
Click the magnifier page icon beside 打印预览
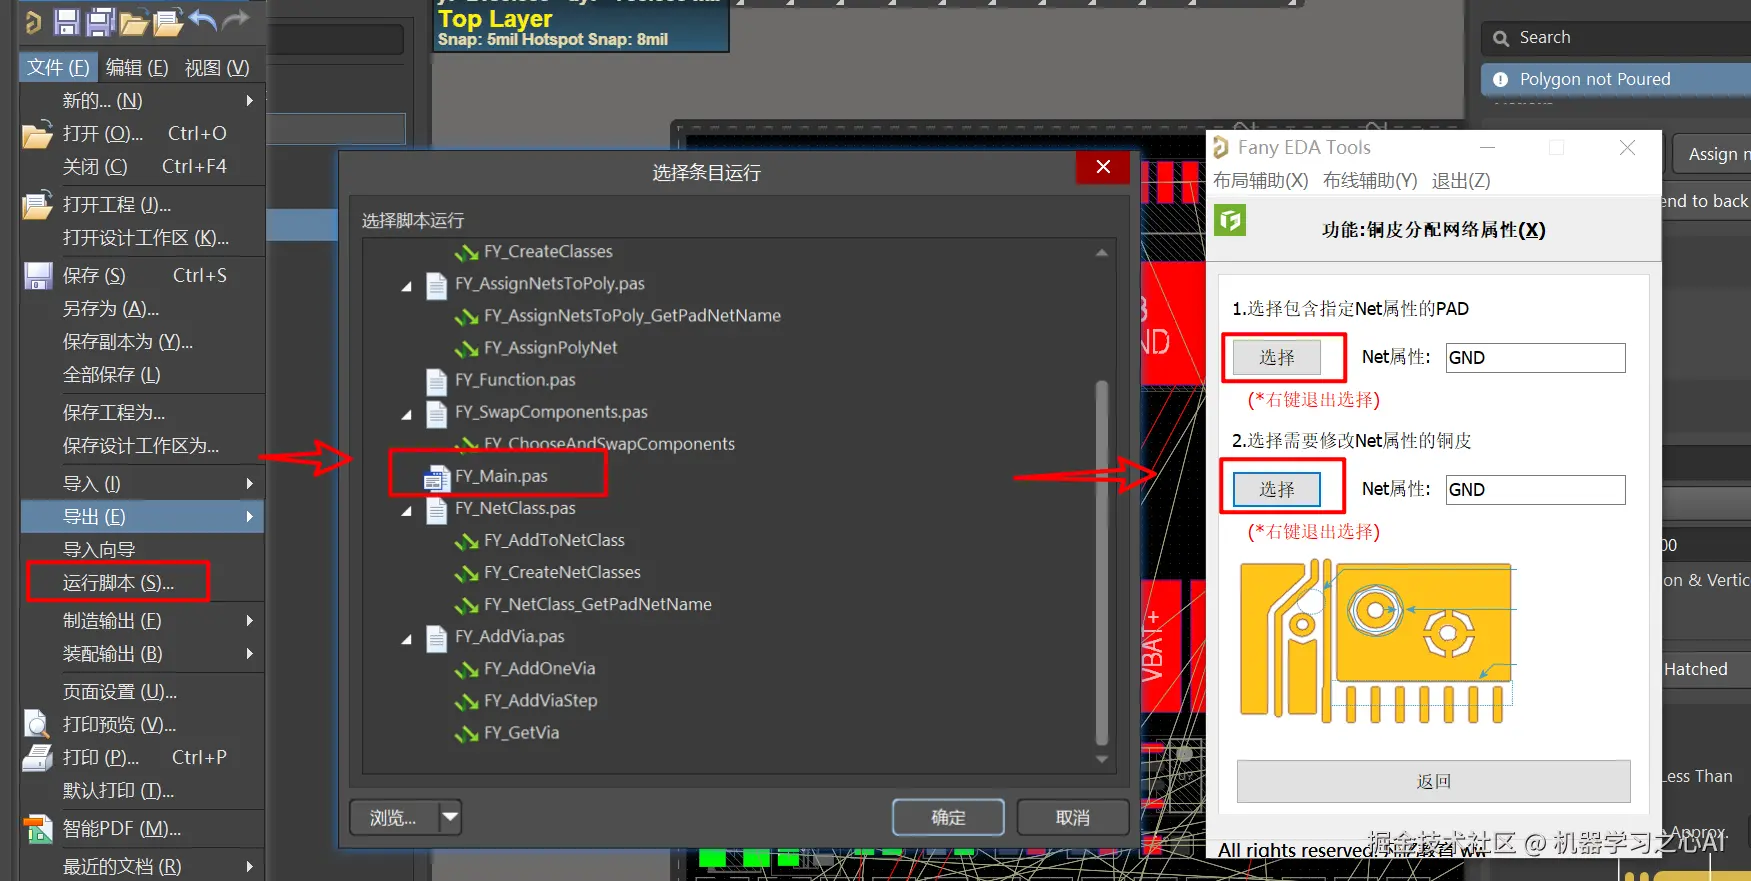37,724
